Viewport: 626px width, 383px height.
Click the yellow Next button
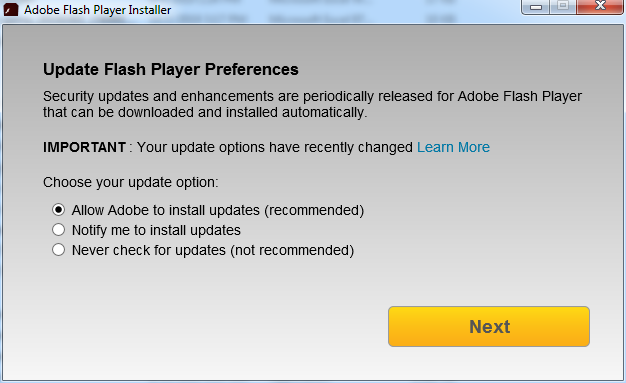(489, 326)
